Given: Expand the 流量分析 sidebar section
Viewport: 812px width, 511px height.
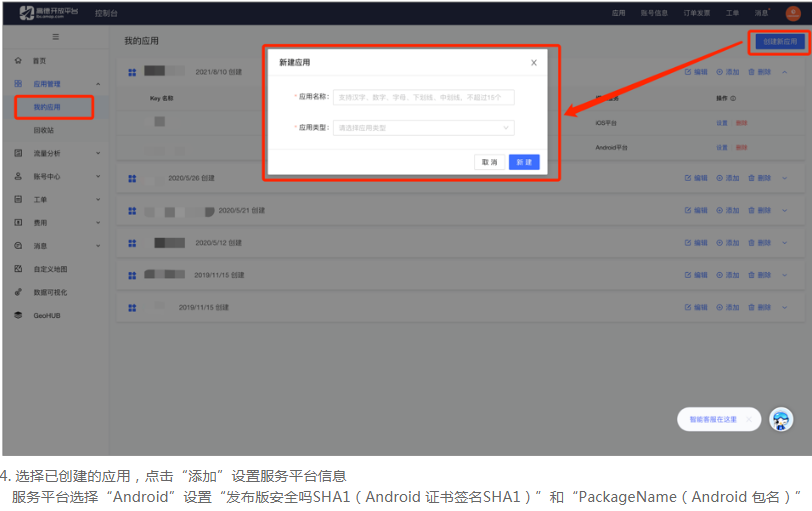Looking at the screenshot, I should click(x=98, y=153).
